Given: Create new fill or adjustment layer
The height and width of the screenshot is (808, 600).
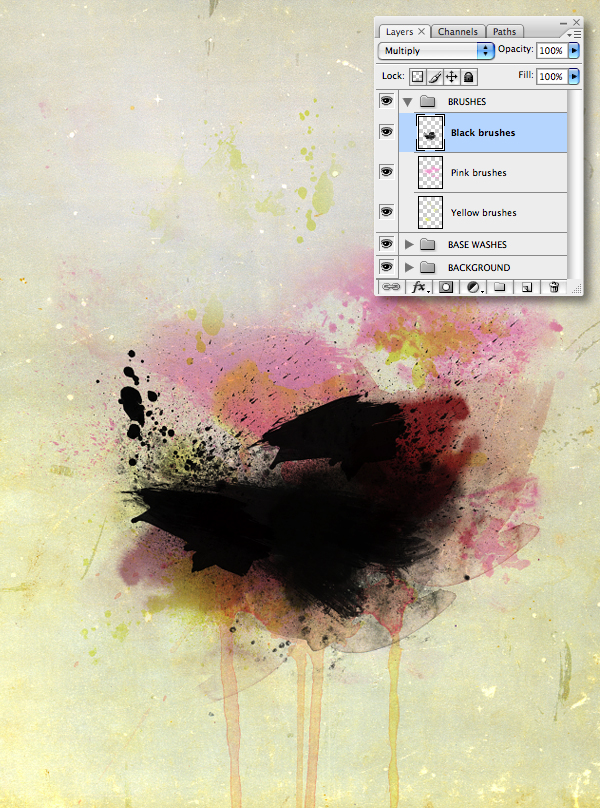Looking at the screenshot, I should [474, 287].
